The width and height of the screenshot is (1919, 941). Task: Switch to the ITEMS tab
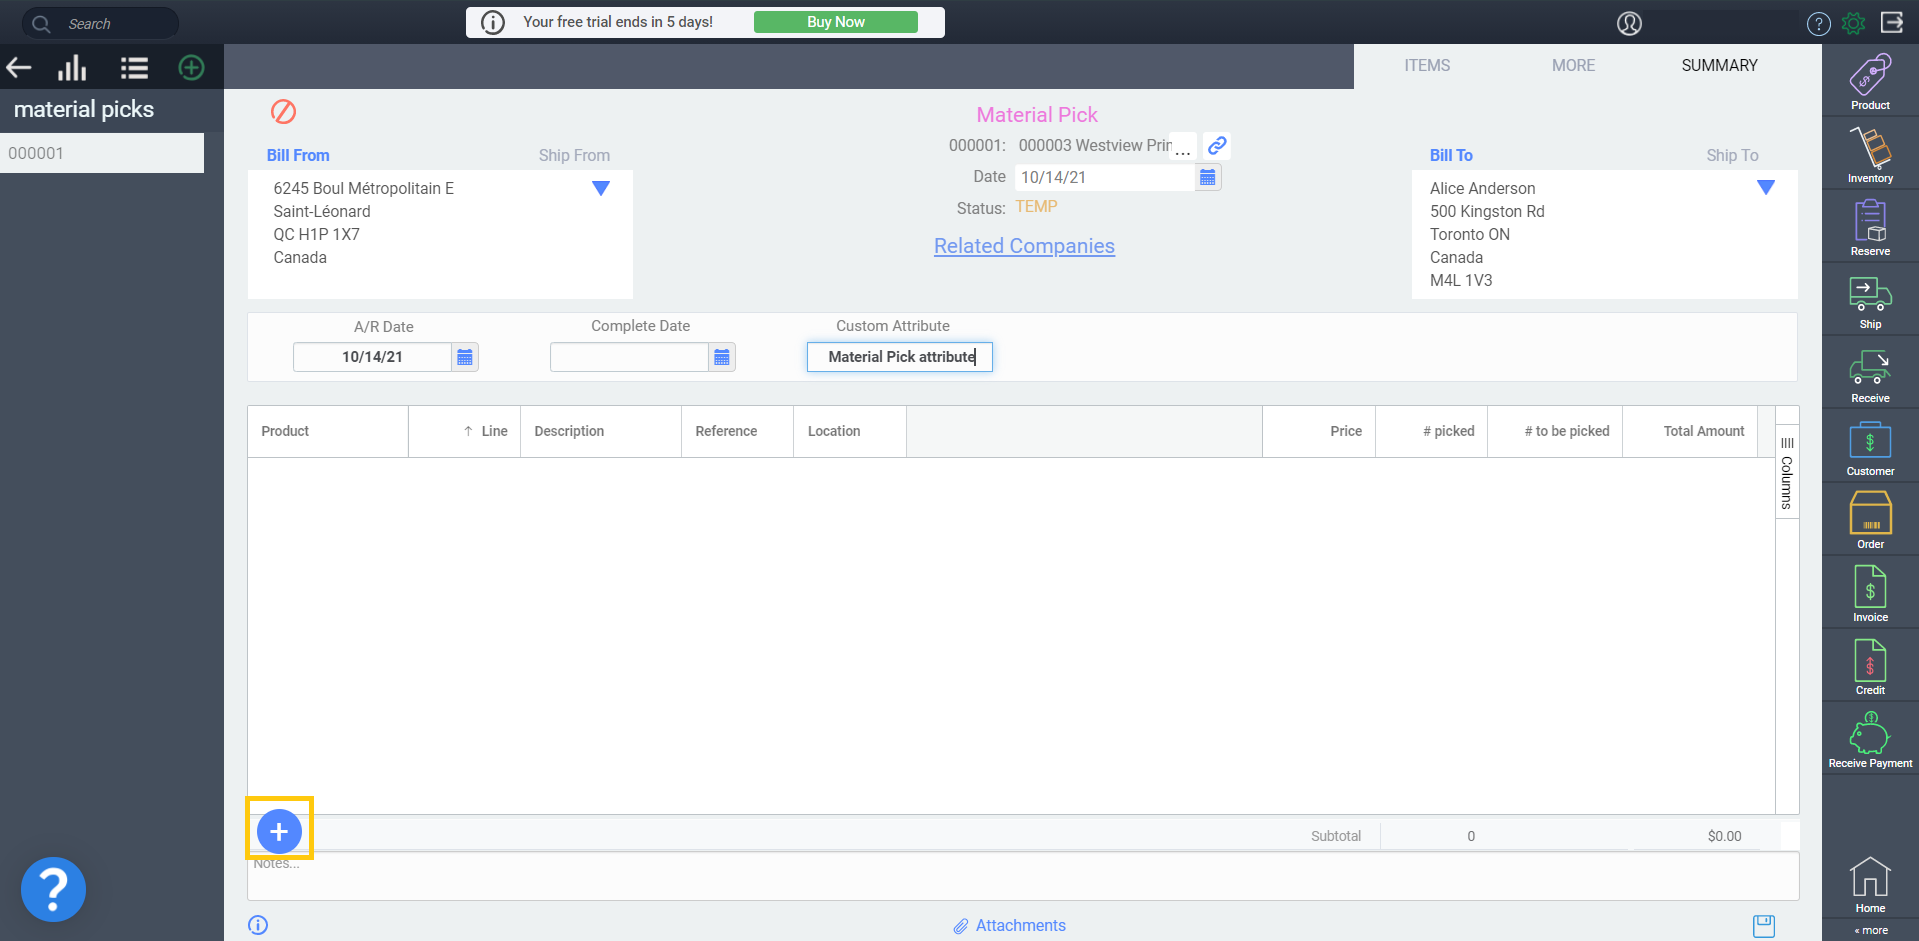1427,66
